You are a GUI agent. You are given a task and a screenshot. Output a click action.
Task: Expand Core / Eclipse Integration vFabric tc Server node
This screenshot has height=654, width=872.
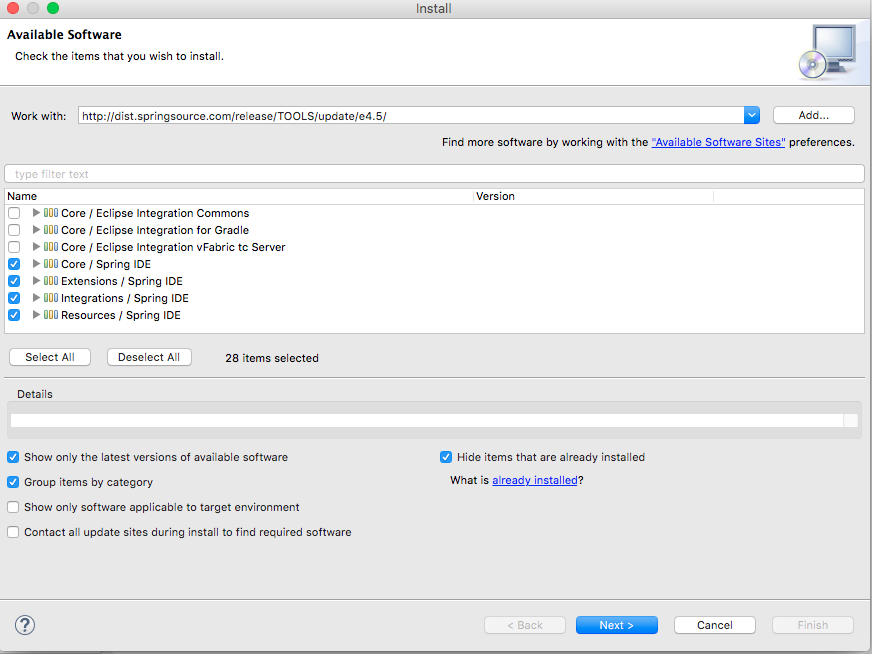36,247
